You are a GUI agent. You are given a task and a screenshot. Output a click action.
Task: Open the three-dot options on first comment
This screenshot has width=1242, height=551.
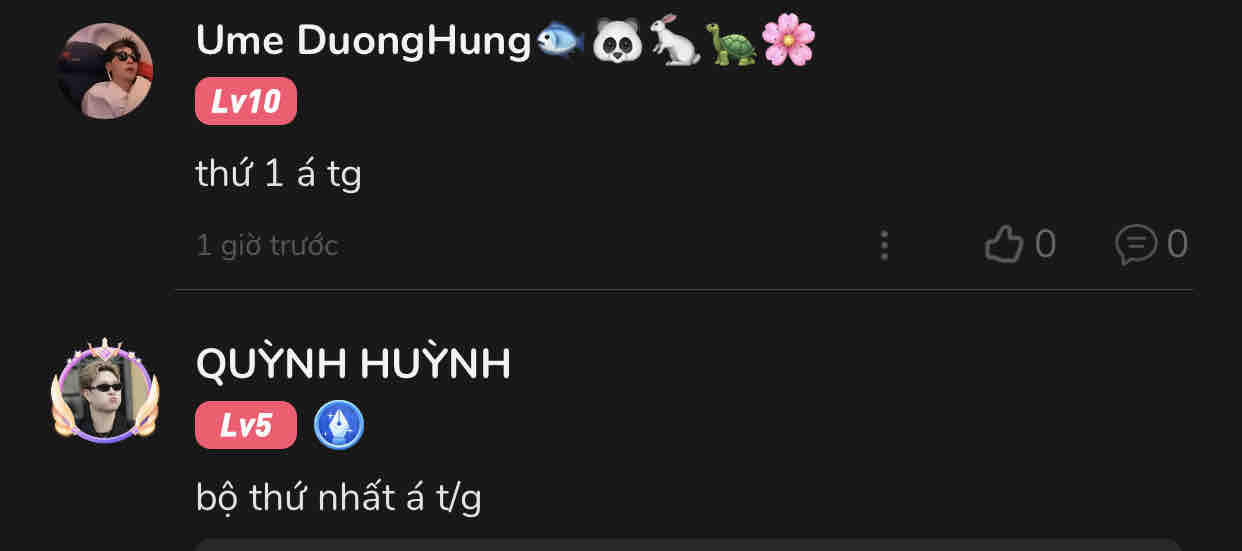pyautogui.click(x=884, y=245)
